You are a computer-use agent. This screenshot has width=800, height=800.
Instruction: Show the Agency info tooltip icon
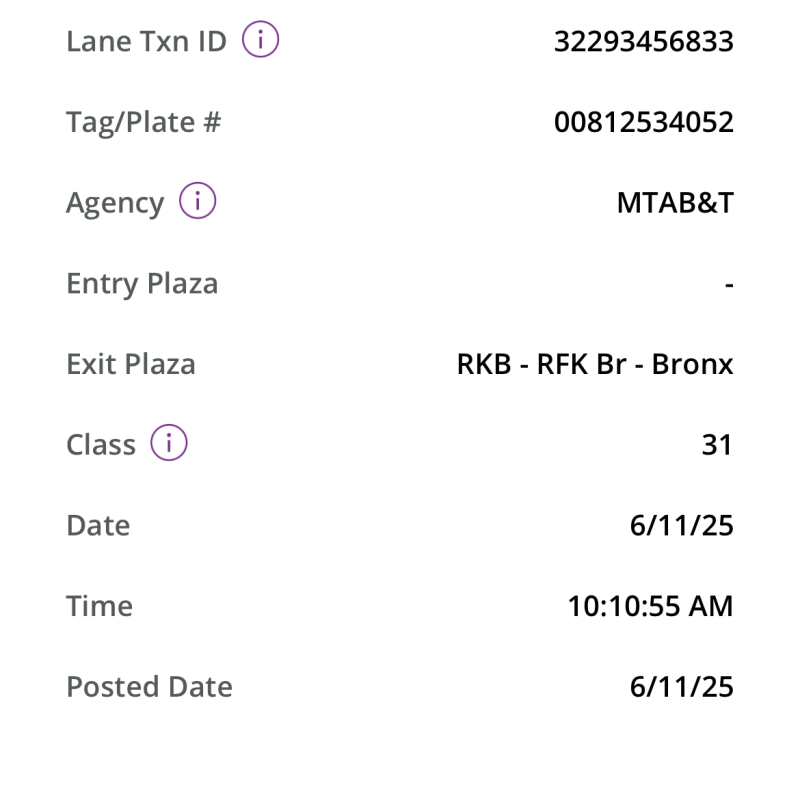(197, 201)
